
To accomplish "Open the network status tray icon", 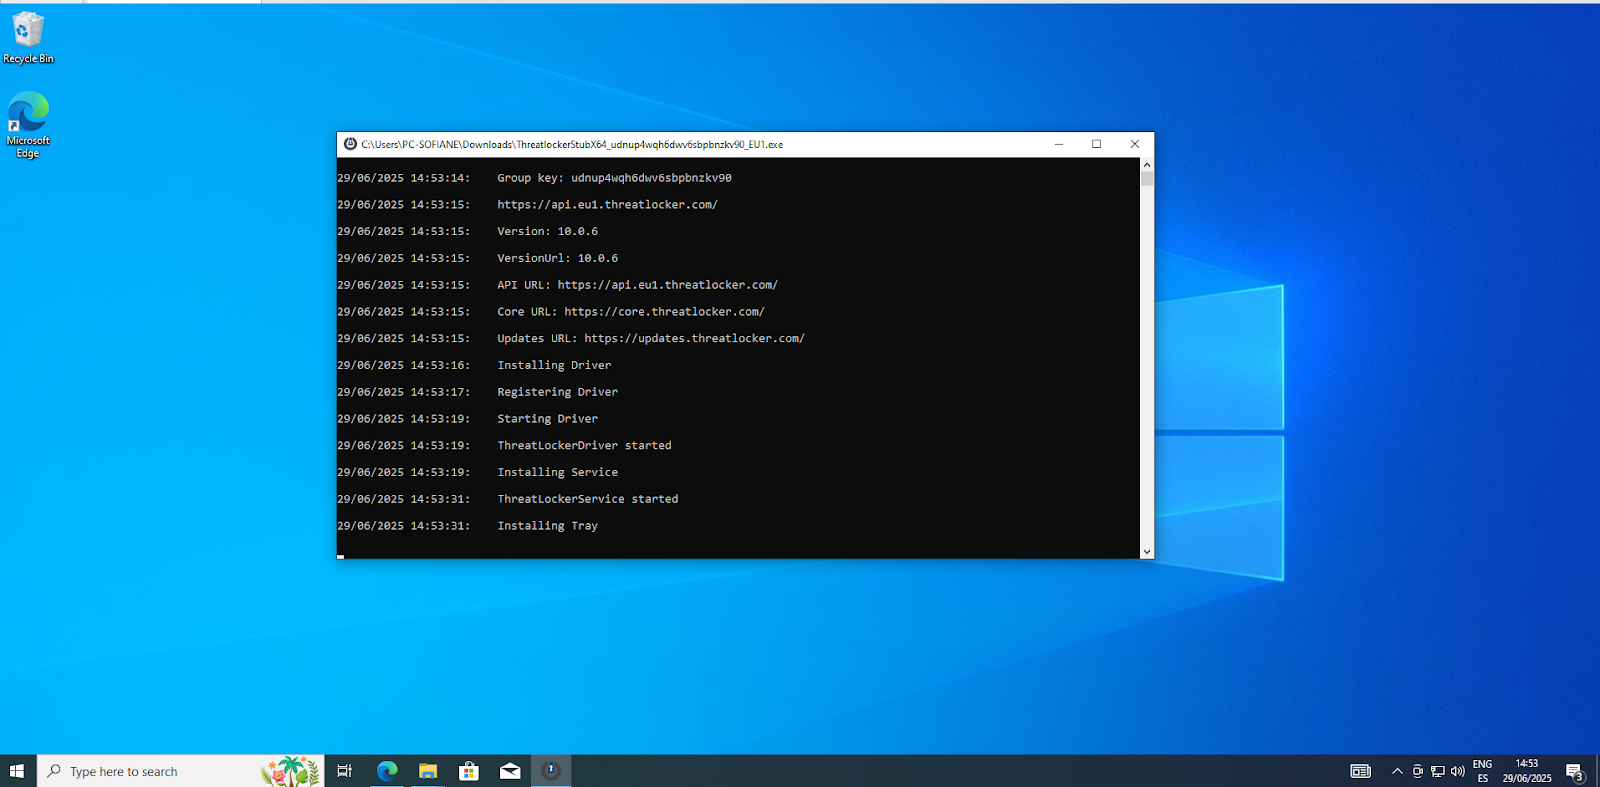I will (x=1438, y=771).
